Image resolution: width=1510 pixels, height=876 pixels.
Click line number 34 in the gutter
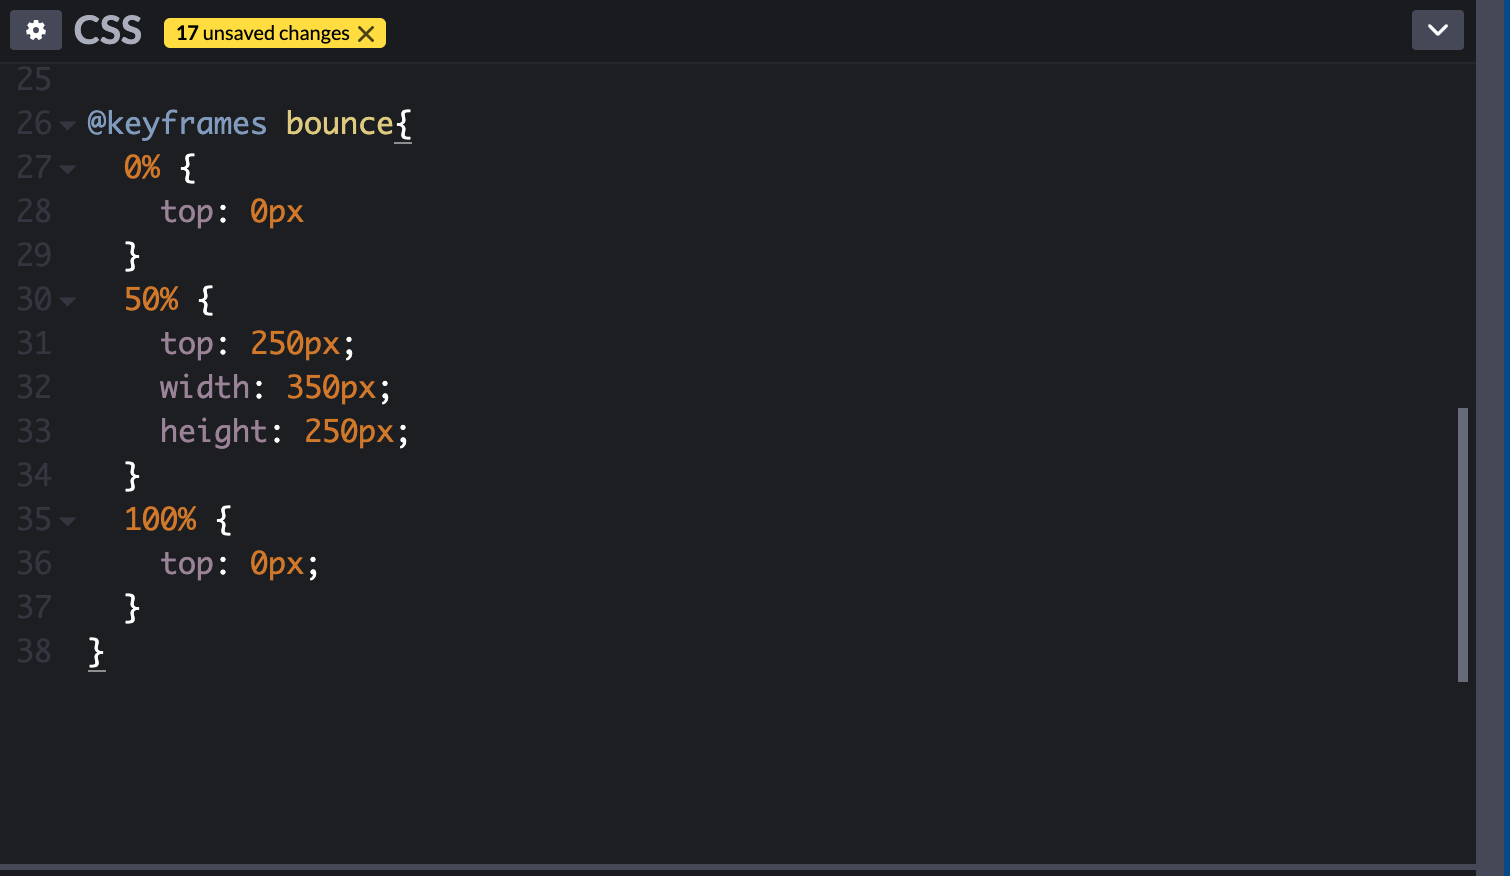click(33, 475)
